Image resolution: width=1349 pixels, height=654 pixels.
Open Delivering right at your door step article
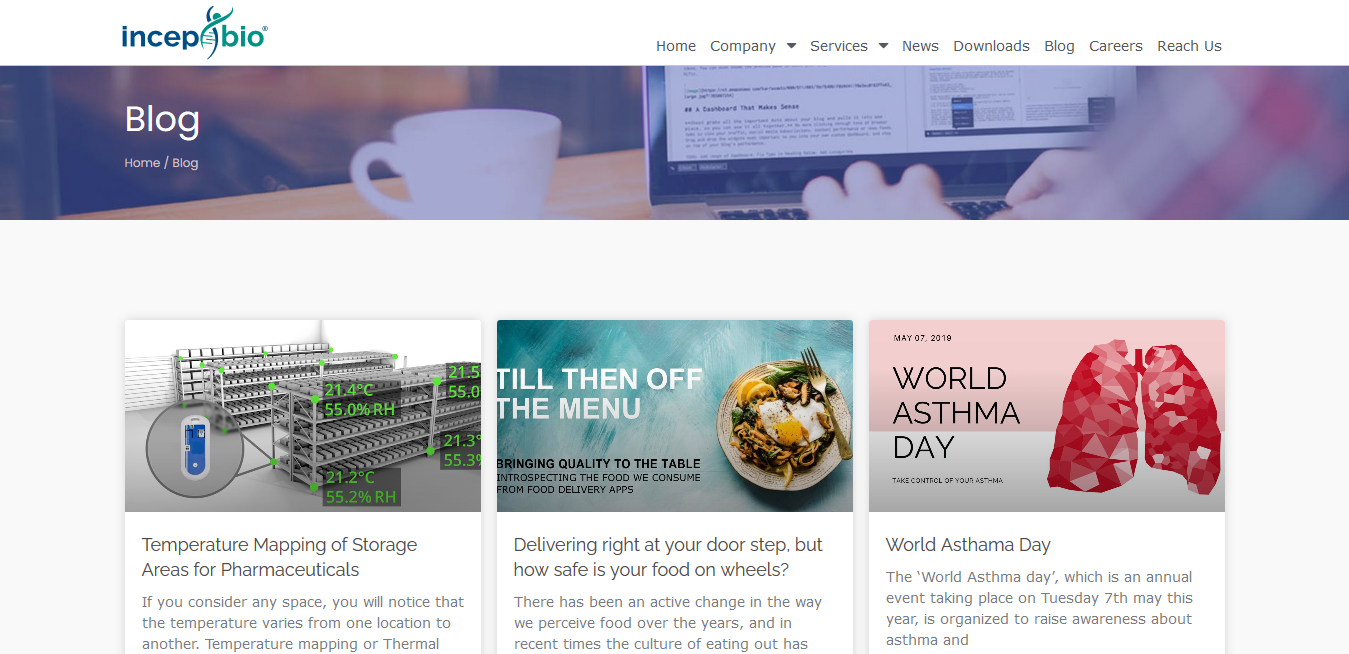pyautogui.click(x=668, y=557)
